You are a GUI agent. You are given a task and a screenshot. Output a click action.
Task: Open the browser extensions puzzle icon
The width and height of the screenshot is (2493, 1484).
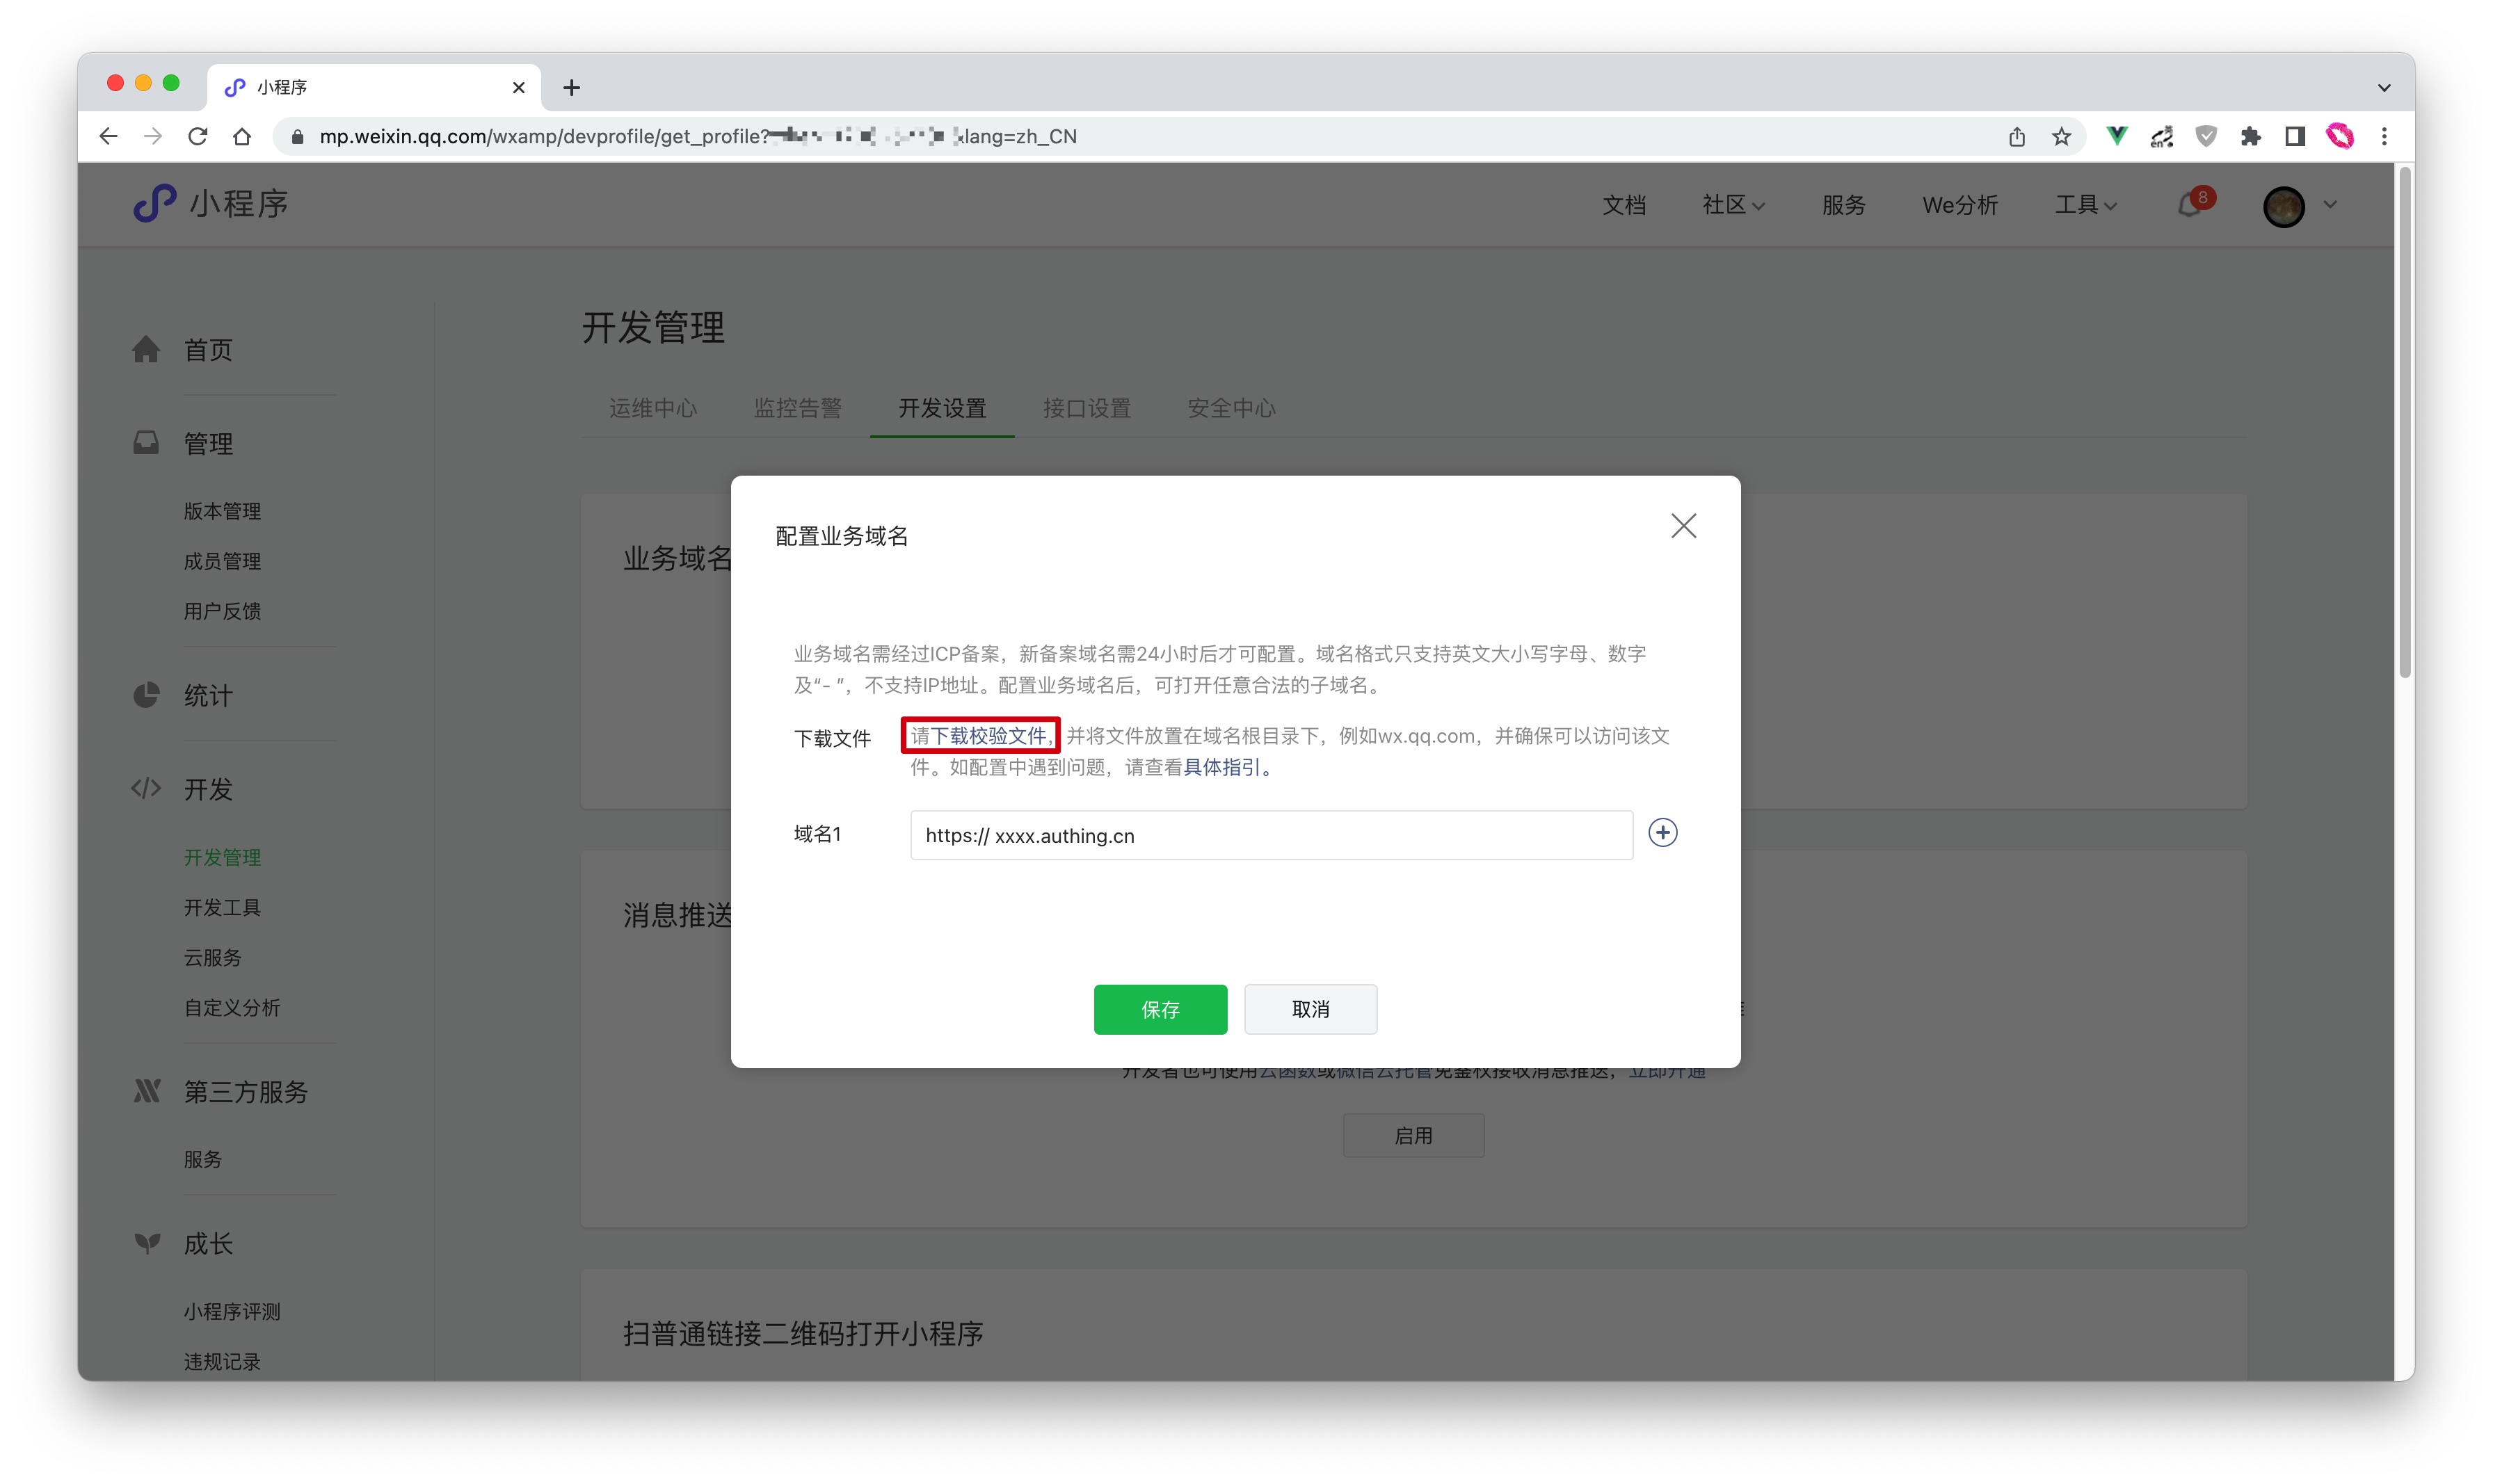coord(2250,136)
